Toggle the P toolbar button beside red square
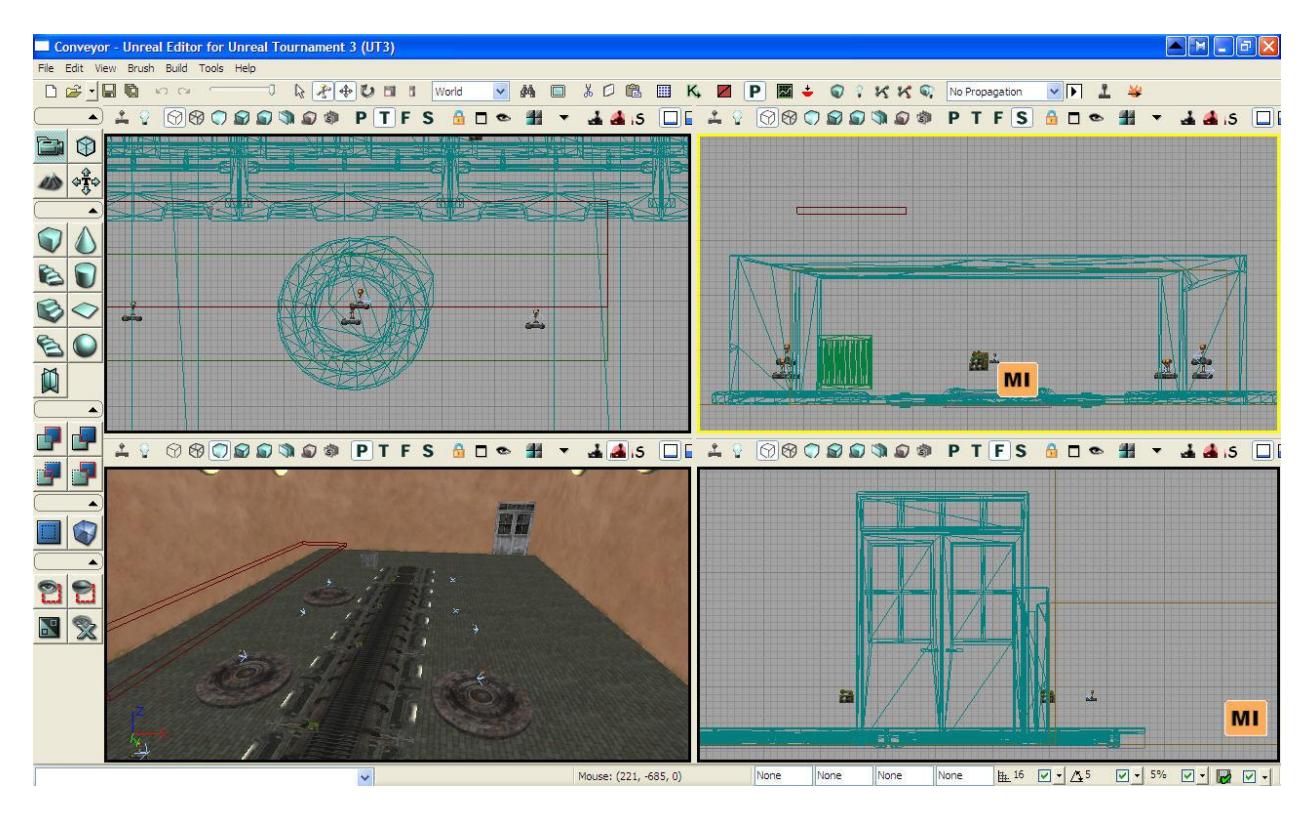The height and width of the screenshot is (819, 1306). (757, 91)
